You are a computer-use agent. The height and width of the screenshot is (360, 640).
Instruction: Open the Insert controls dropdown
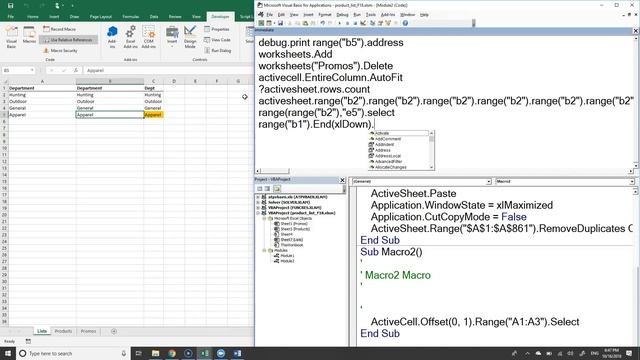pos(172,36)
